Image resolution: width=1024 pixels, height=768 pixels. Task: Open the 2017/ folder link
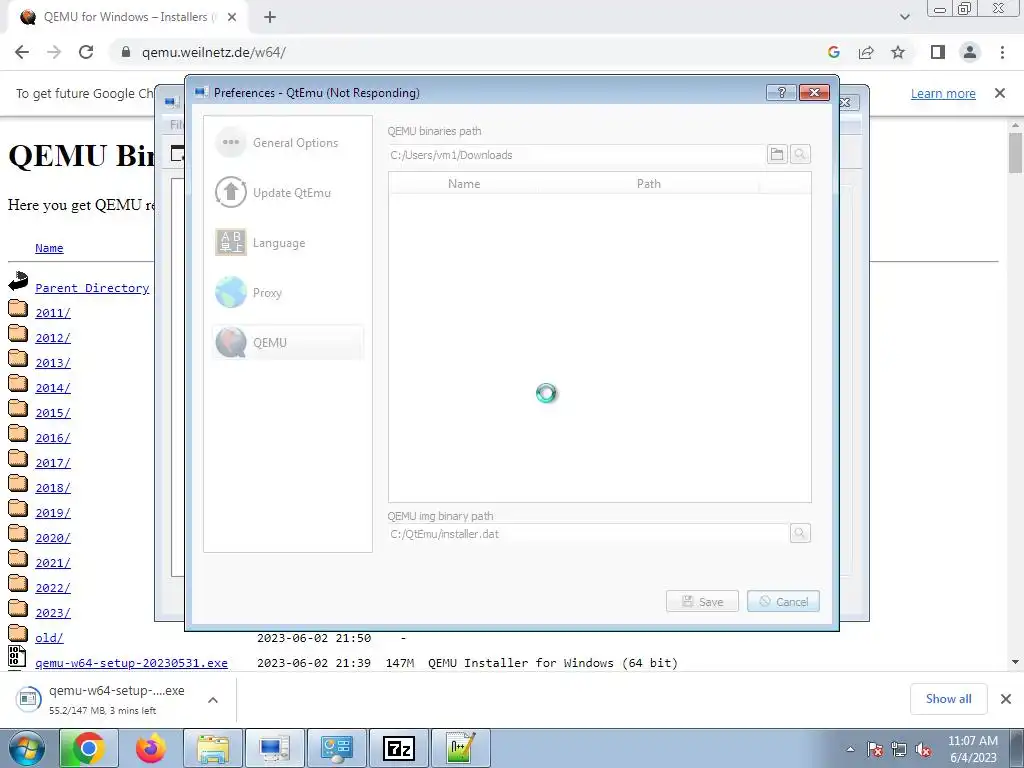pos(53,463)
